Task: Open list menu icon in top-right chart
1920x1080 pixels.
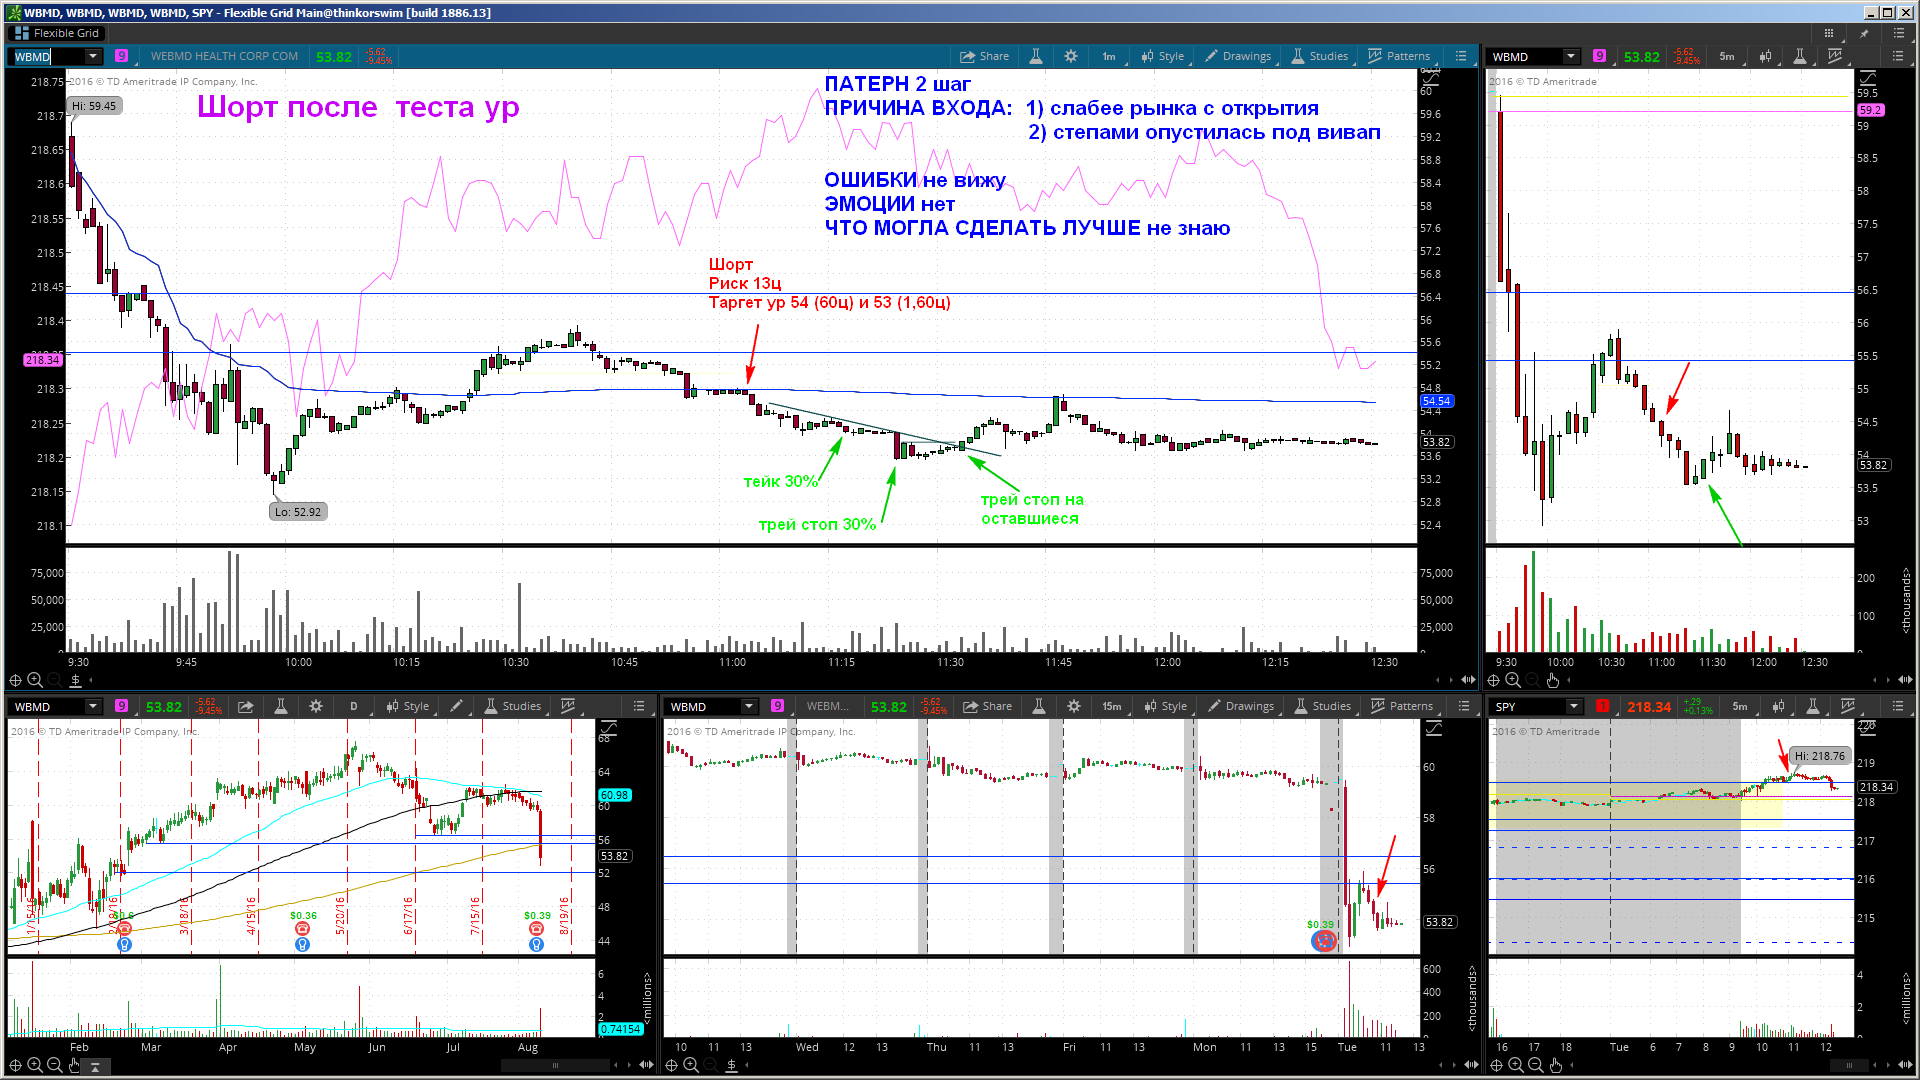Action: tap(1898, 56)
